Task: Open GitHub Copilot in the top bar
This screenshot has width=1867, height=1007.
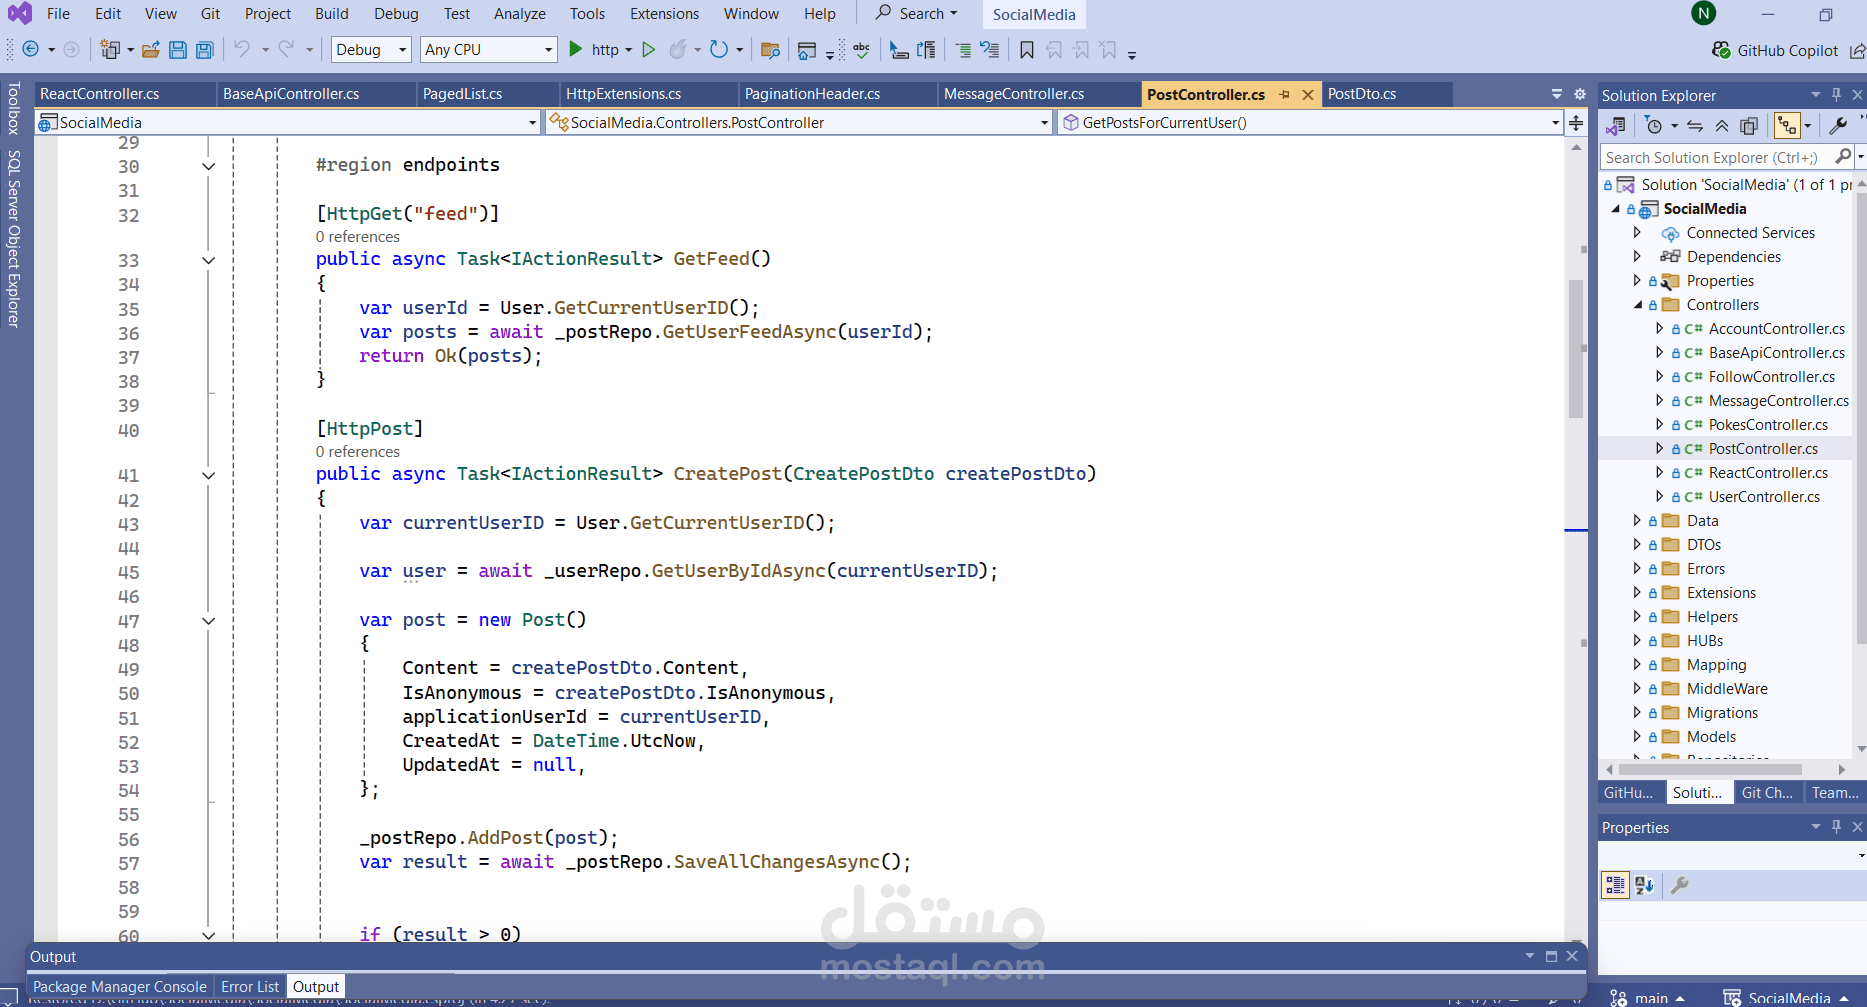Action: [1775, 50]
